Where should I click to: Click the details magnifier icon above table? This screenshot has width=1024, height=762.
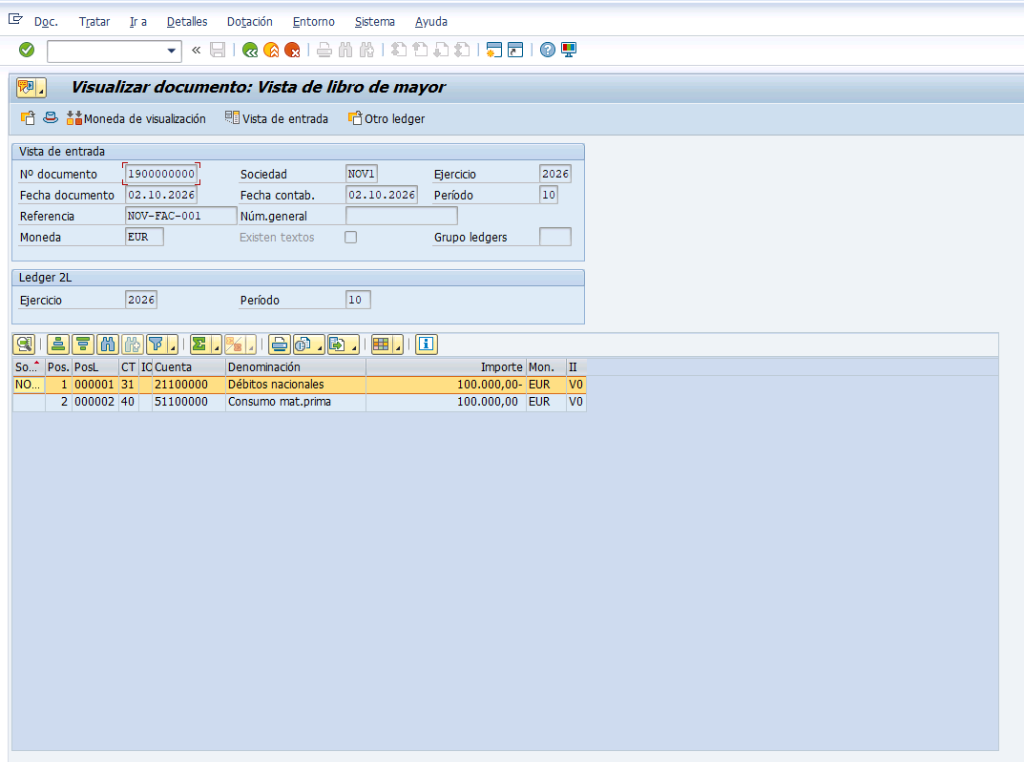[24, 344]
